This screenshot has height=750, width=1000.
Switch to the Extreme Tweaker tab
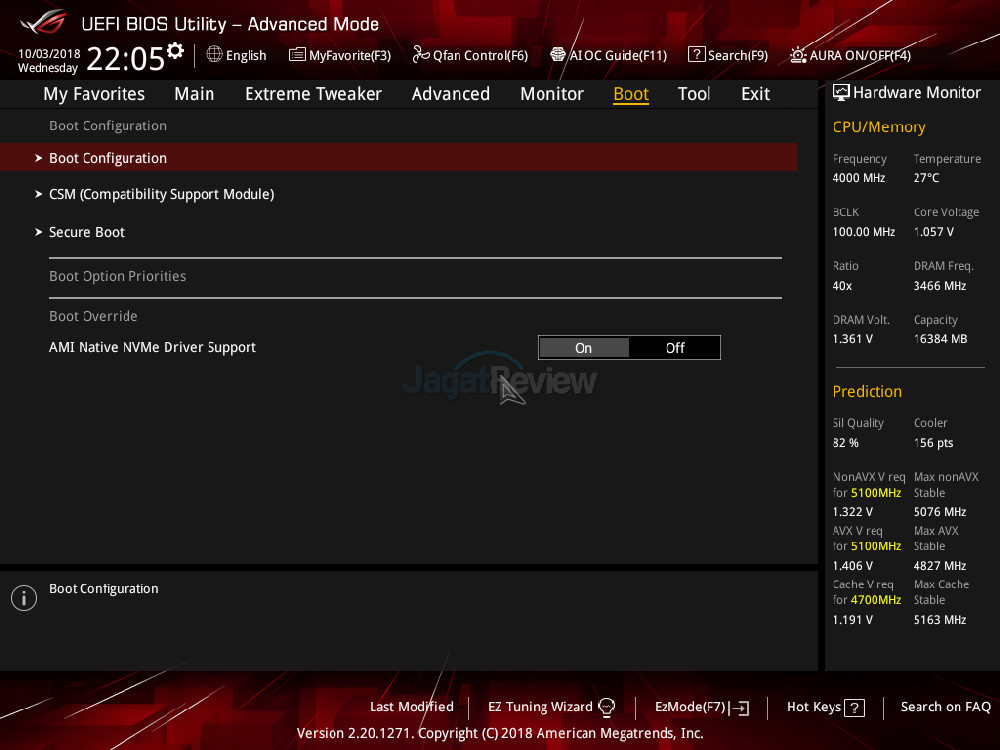click(x=313, y=94)
